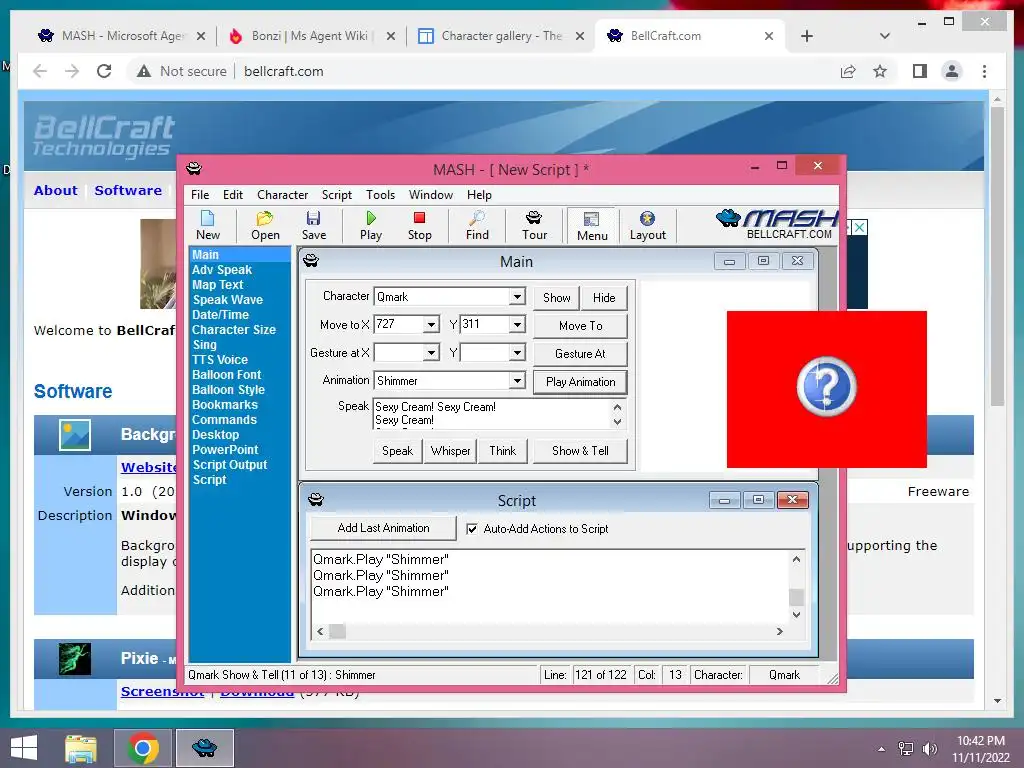1024x768 pixels.
Task: Expand the Character dropdown
Action: (x=517, y=296)
